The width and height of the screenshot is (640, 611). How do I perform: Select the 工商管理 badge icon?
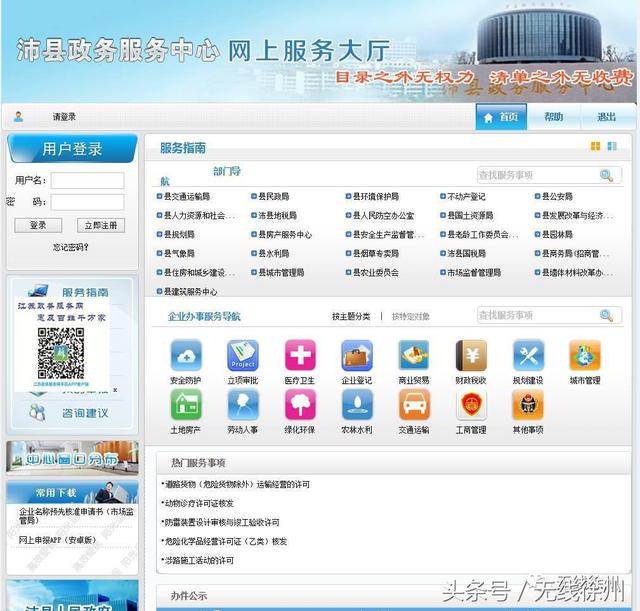pyautogui.click(x=471, y=405)
